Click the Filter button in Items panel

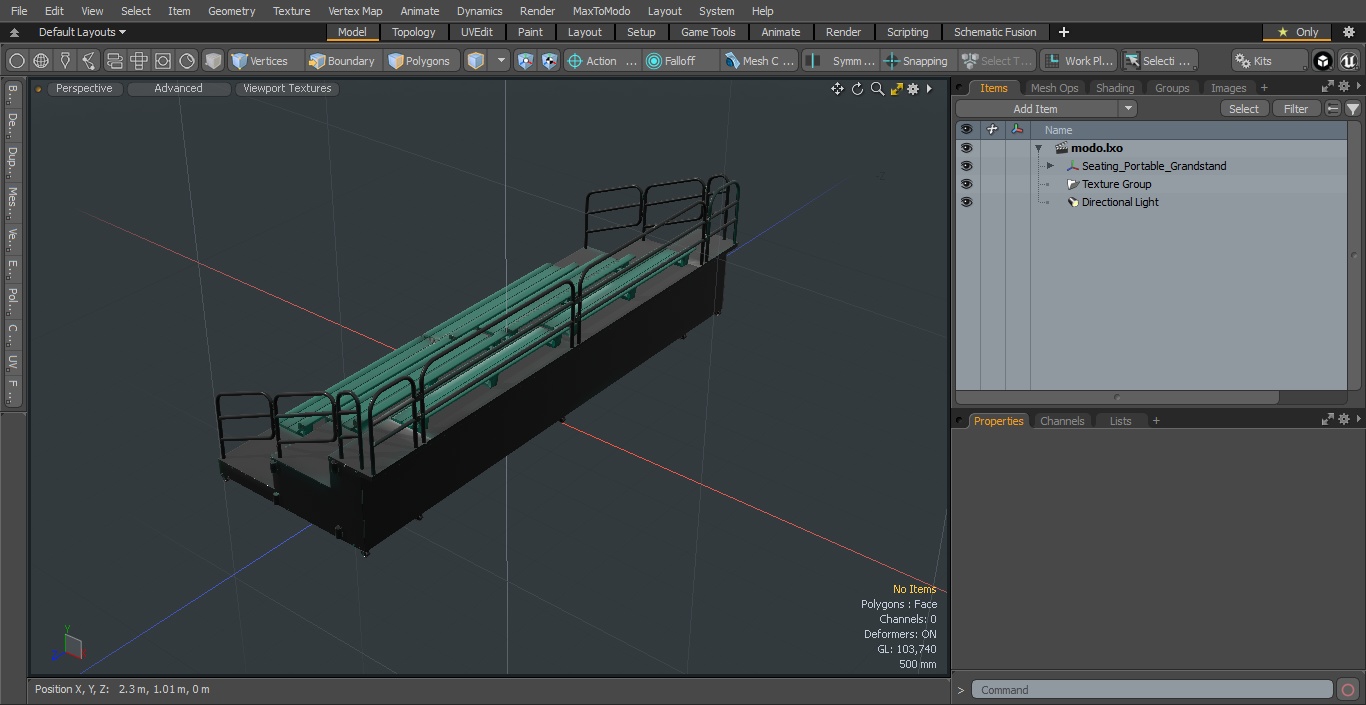(1296, 109)
